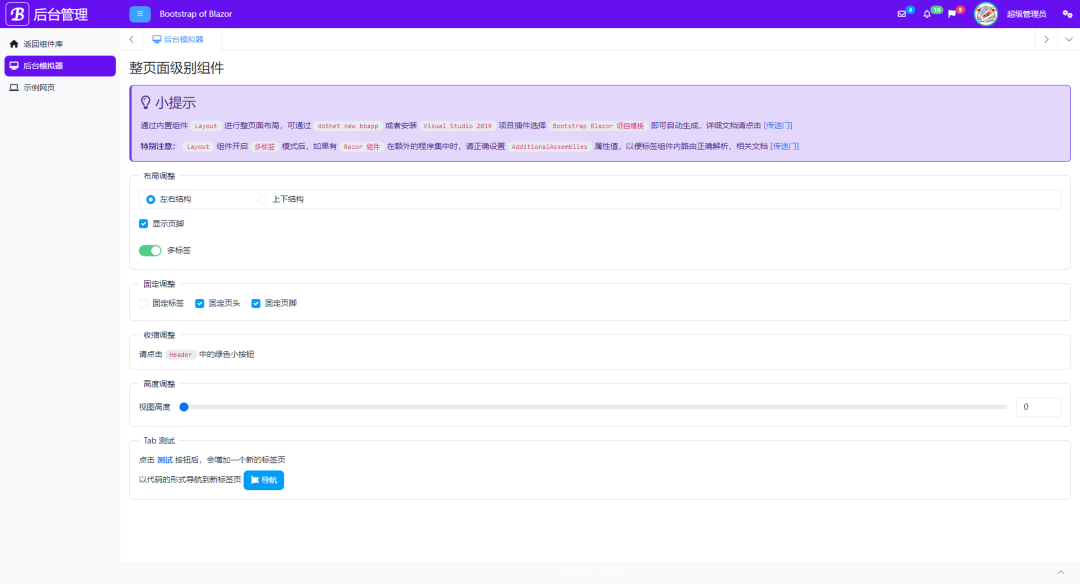Click the left chevron of the tab bar
Image resolution: width=1080 pixels, height=584 pixels.
pos(132,39)
